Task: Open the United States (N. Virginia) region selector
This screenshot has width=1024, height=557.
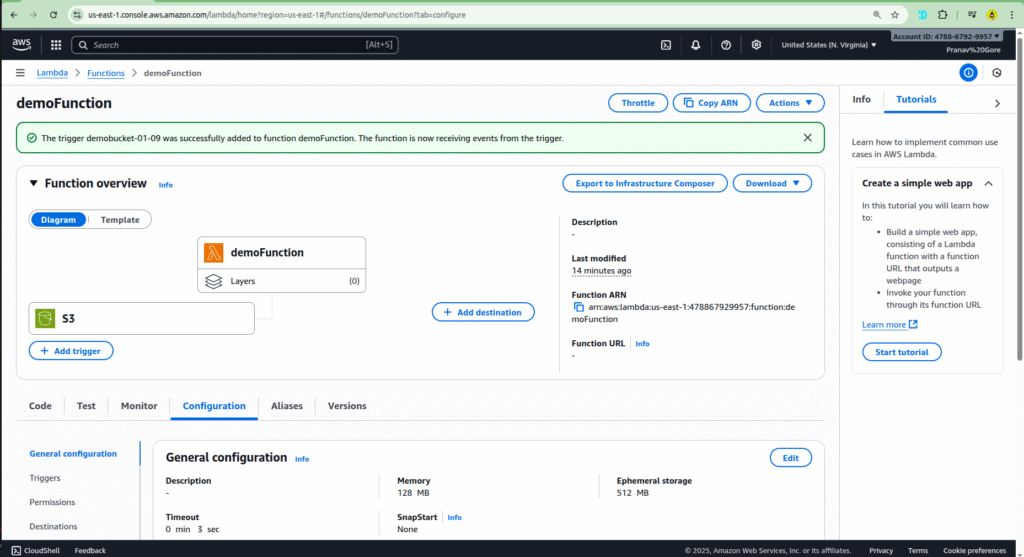Action: (829, 45)
